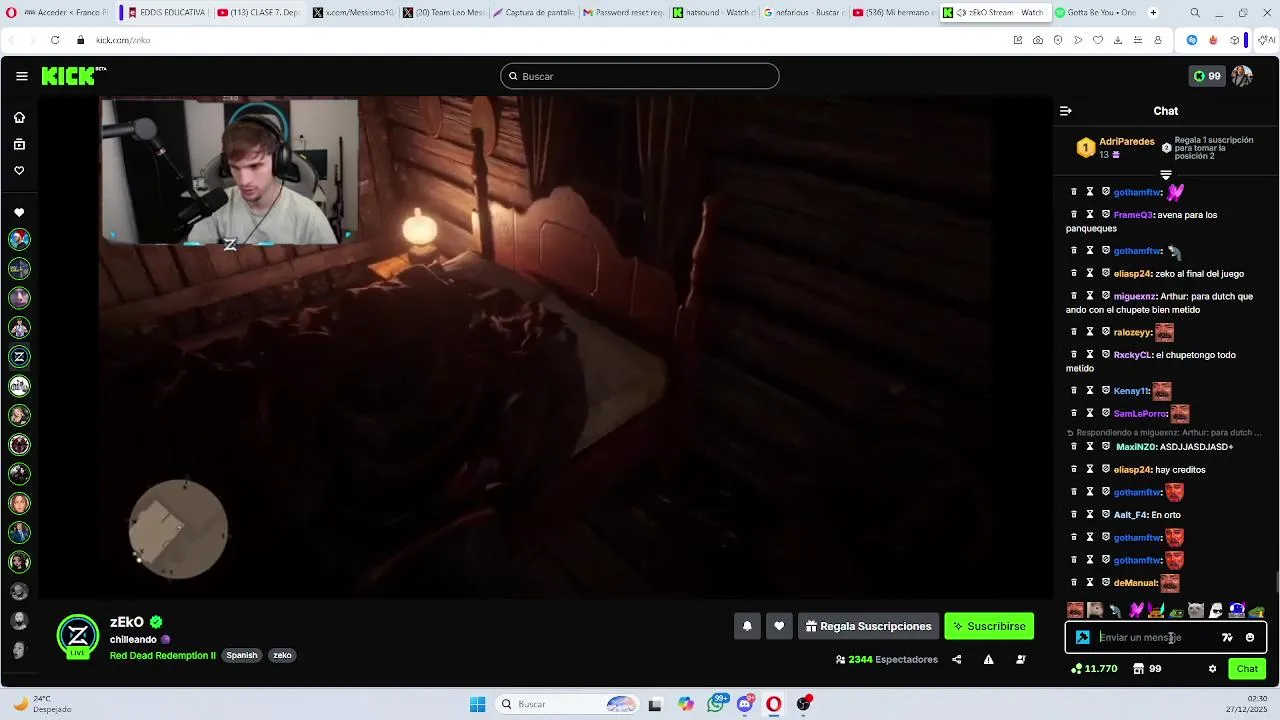Focus the Enviar un mensaje chat input
1280x720 pixels.
coord(1154,637)
